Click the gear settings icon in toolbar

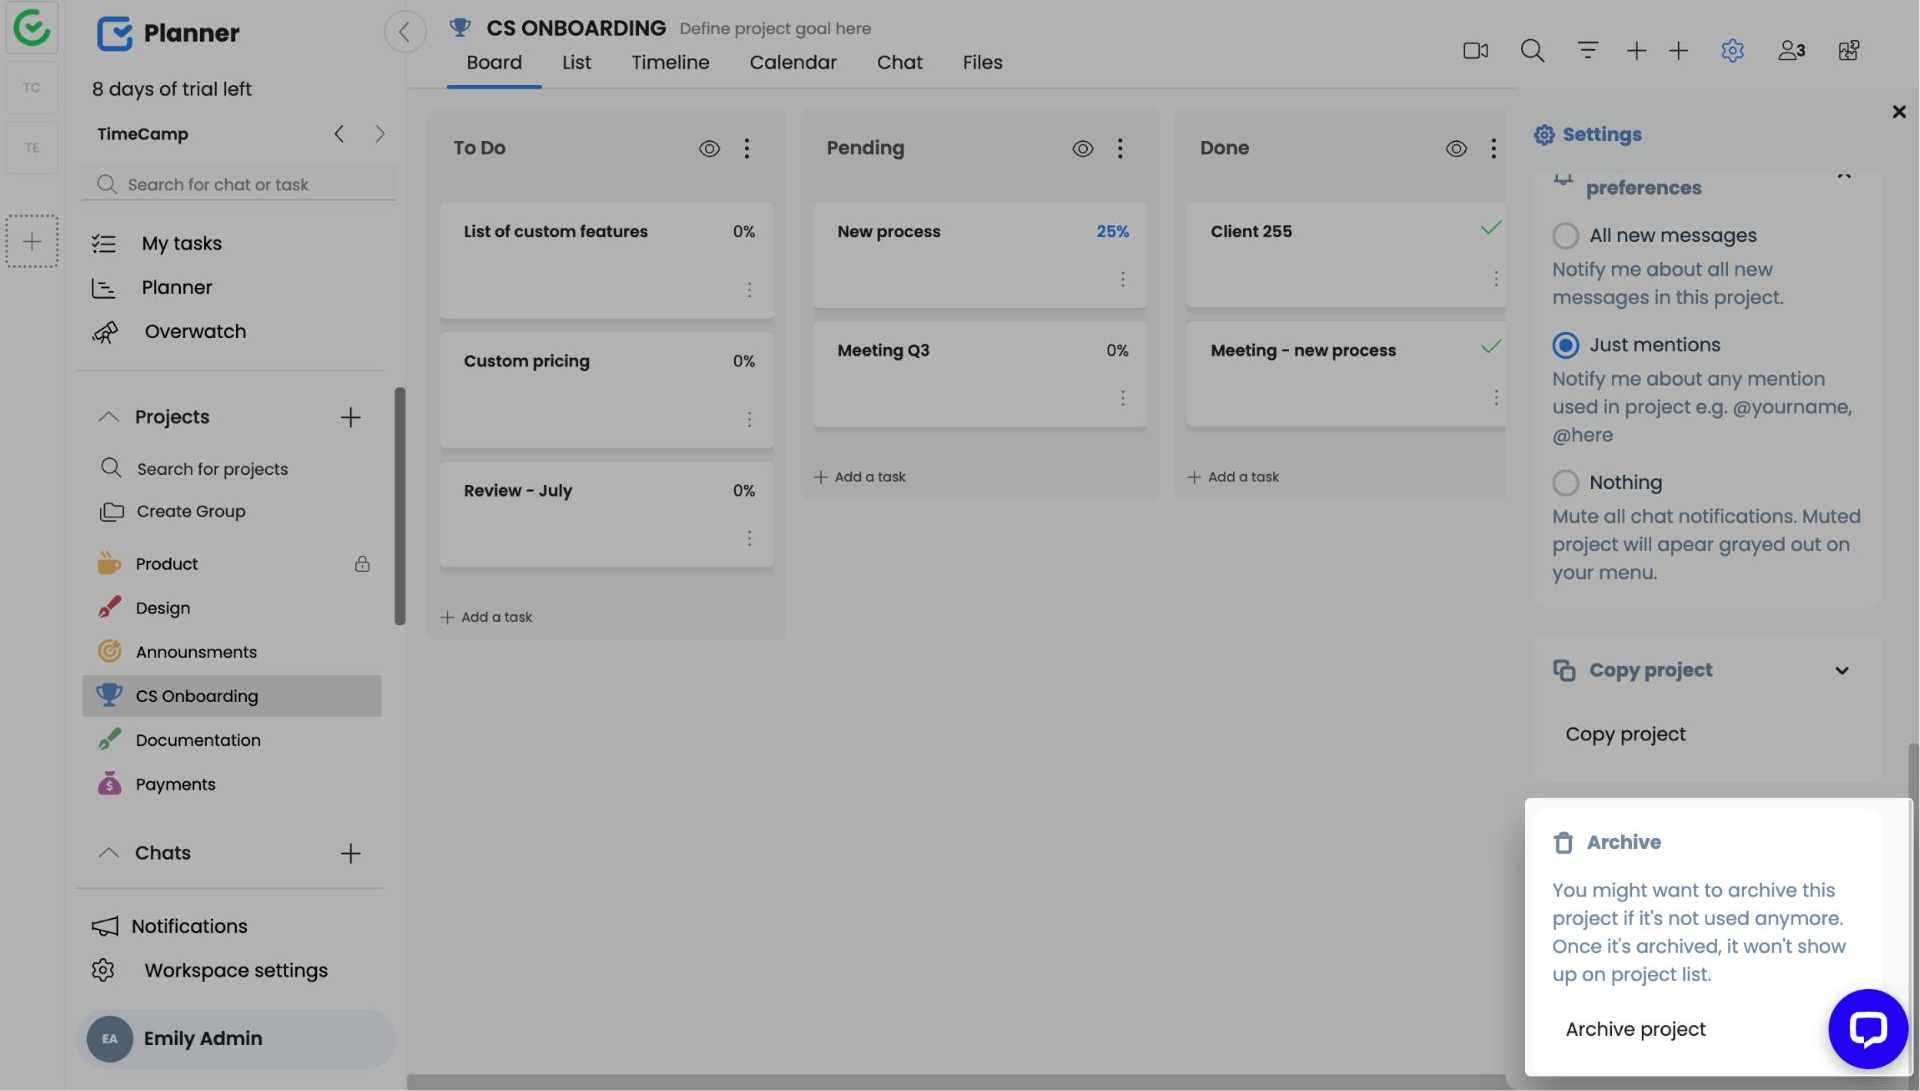point(1732,50)
